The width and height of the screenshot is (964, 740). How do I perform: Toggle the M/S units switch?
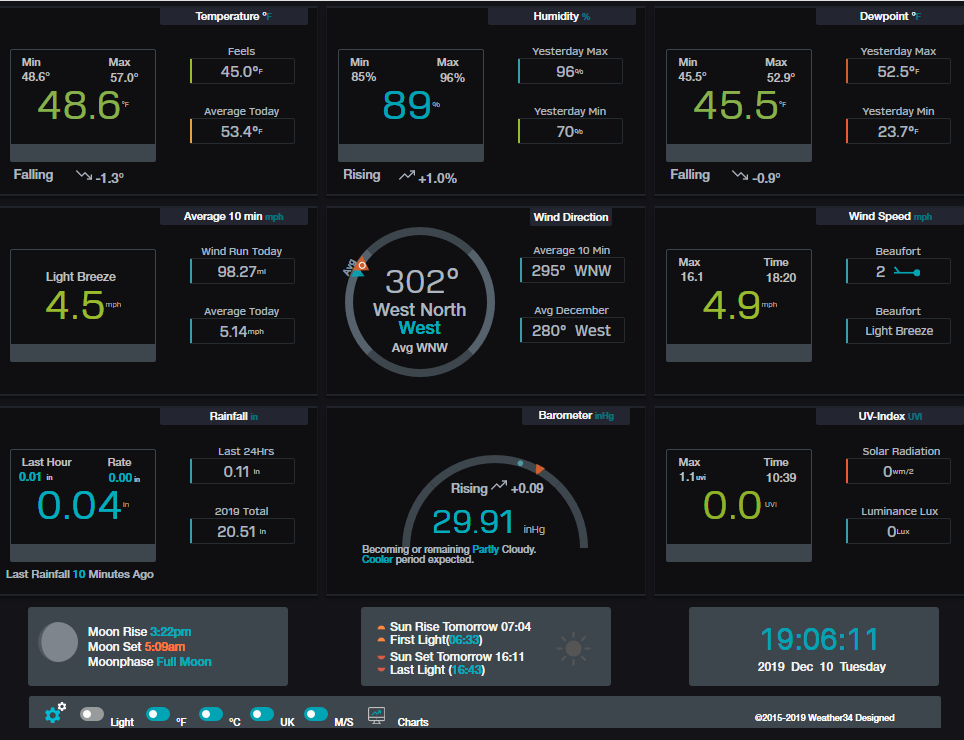point(316,714)
